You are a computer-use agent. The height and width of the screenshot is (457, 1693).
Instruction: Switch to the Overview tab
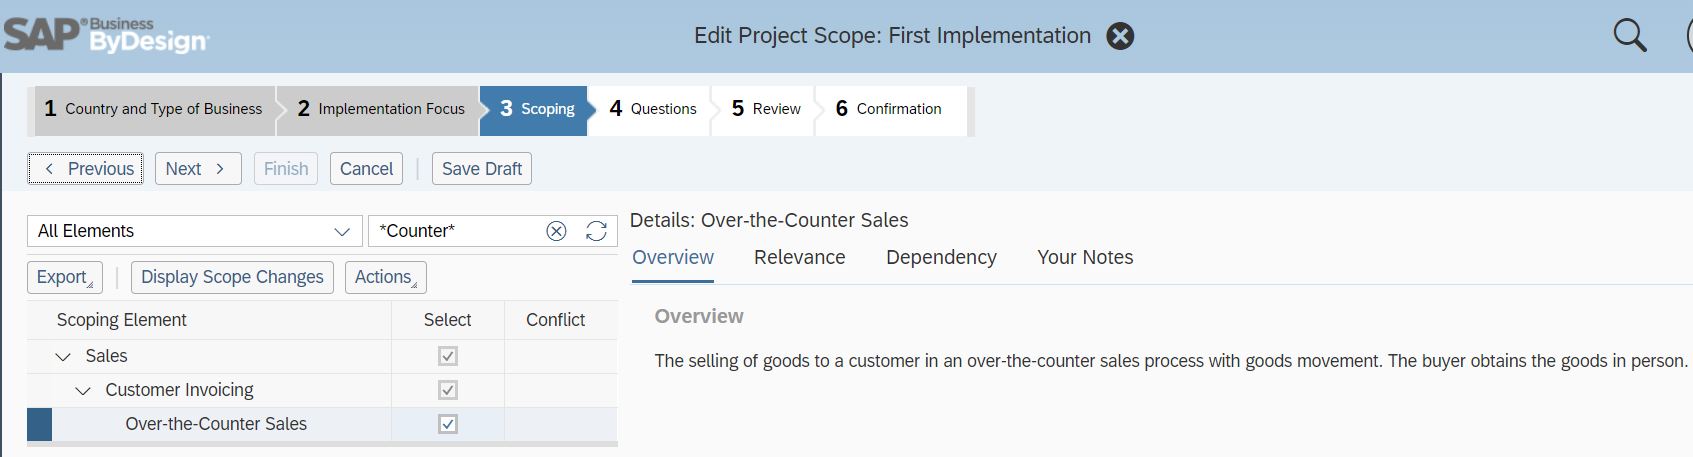tap(673, 258)
